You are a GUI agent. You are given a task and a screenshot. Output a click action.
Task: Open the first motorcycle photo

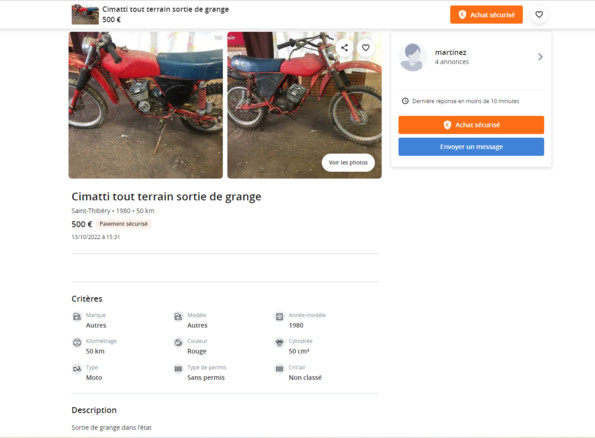[x=145, y=105]
